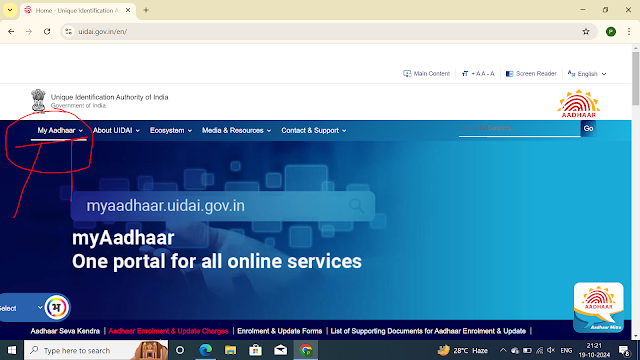640x360 pixels.
Task: Expand the My Aadhaar menu
Action: point(60,130)
